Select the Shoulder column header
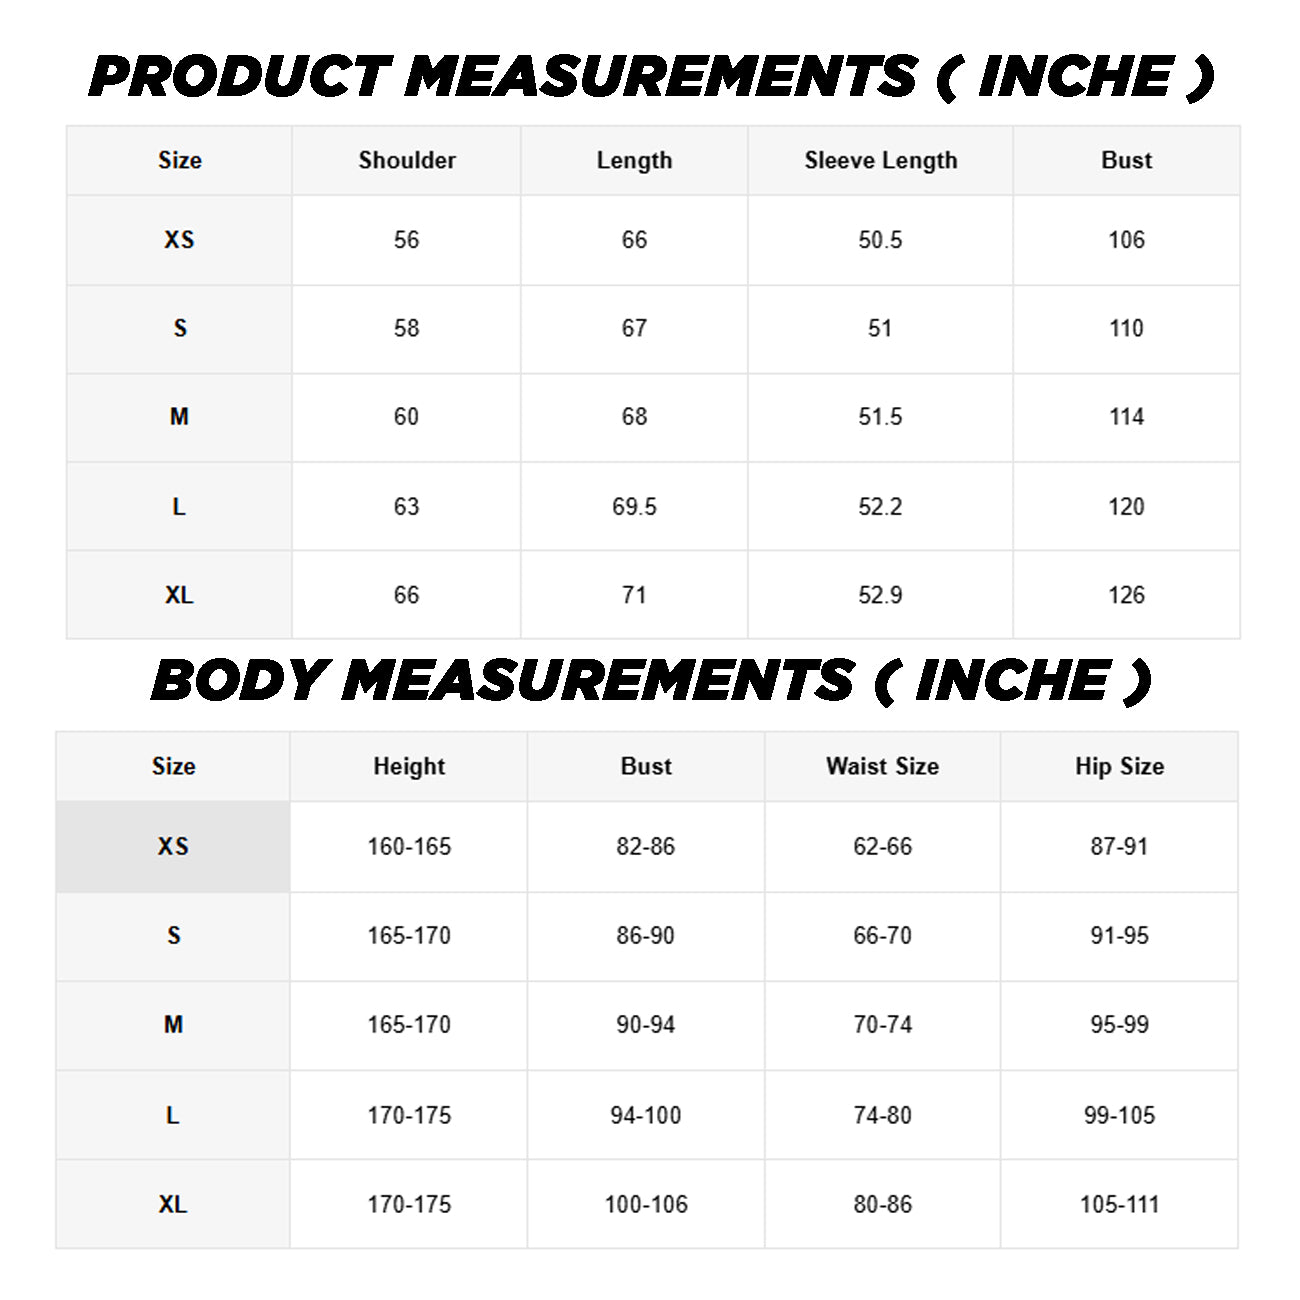Image resolution: width=1300 pixels, height=1300 pixels. click(x=406, y=160)
